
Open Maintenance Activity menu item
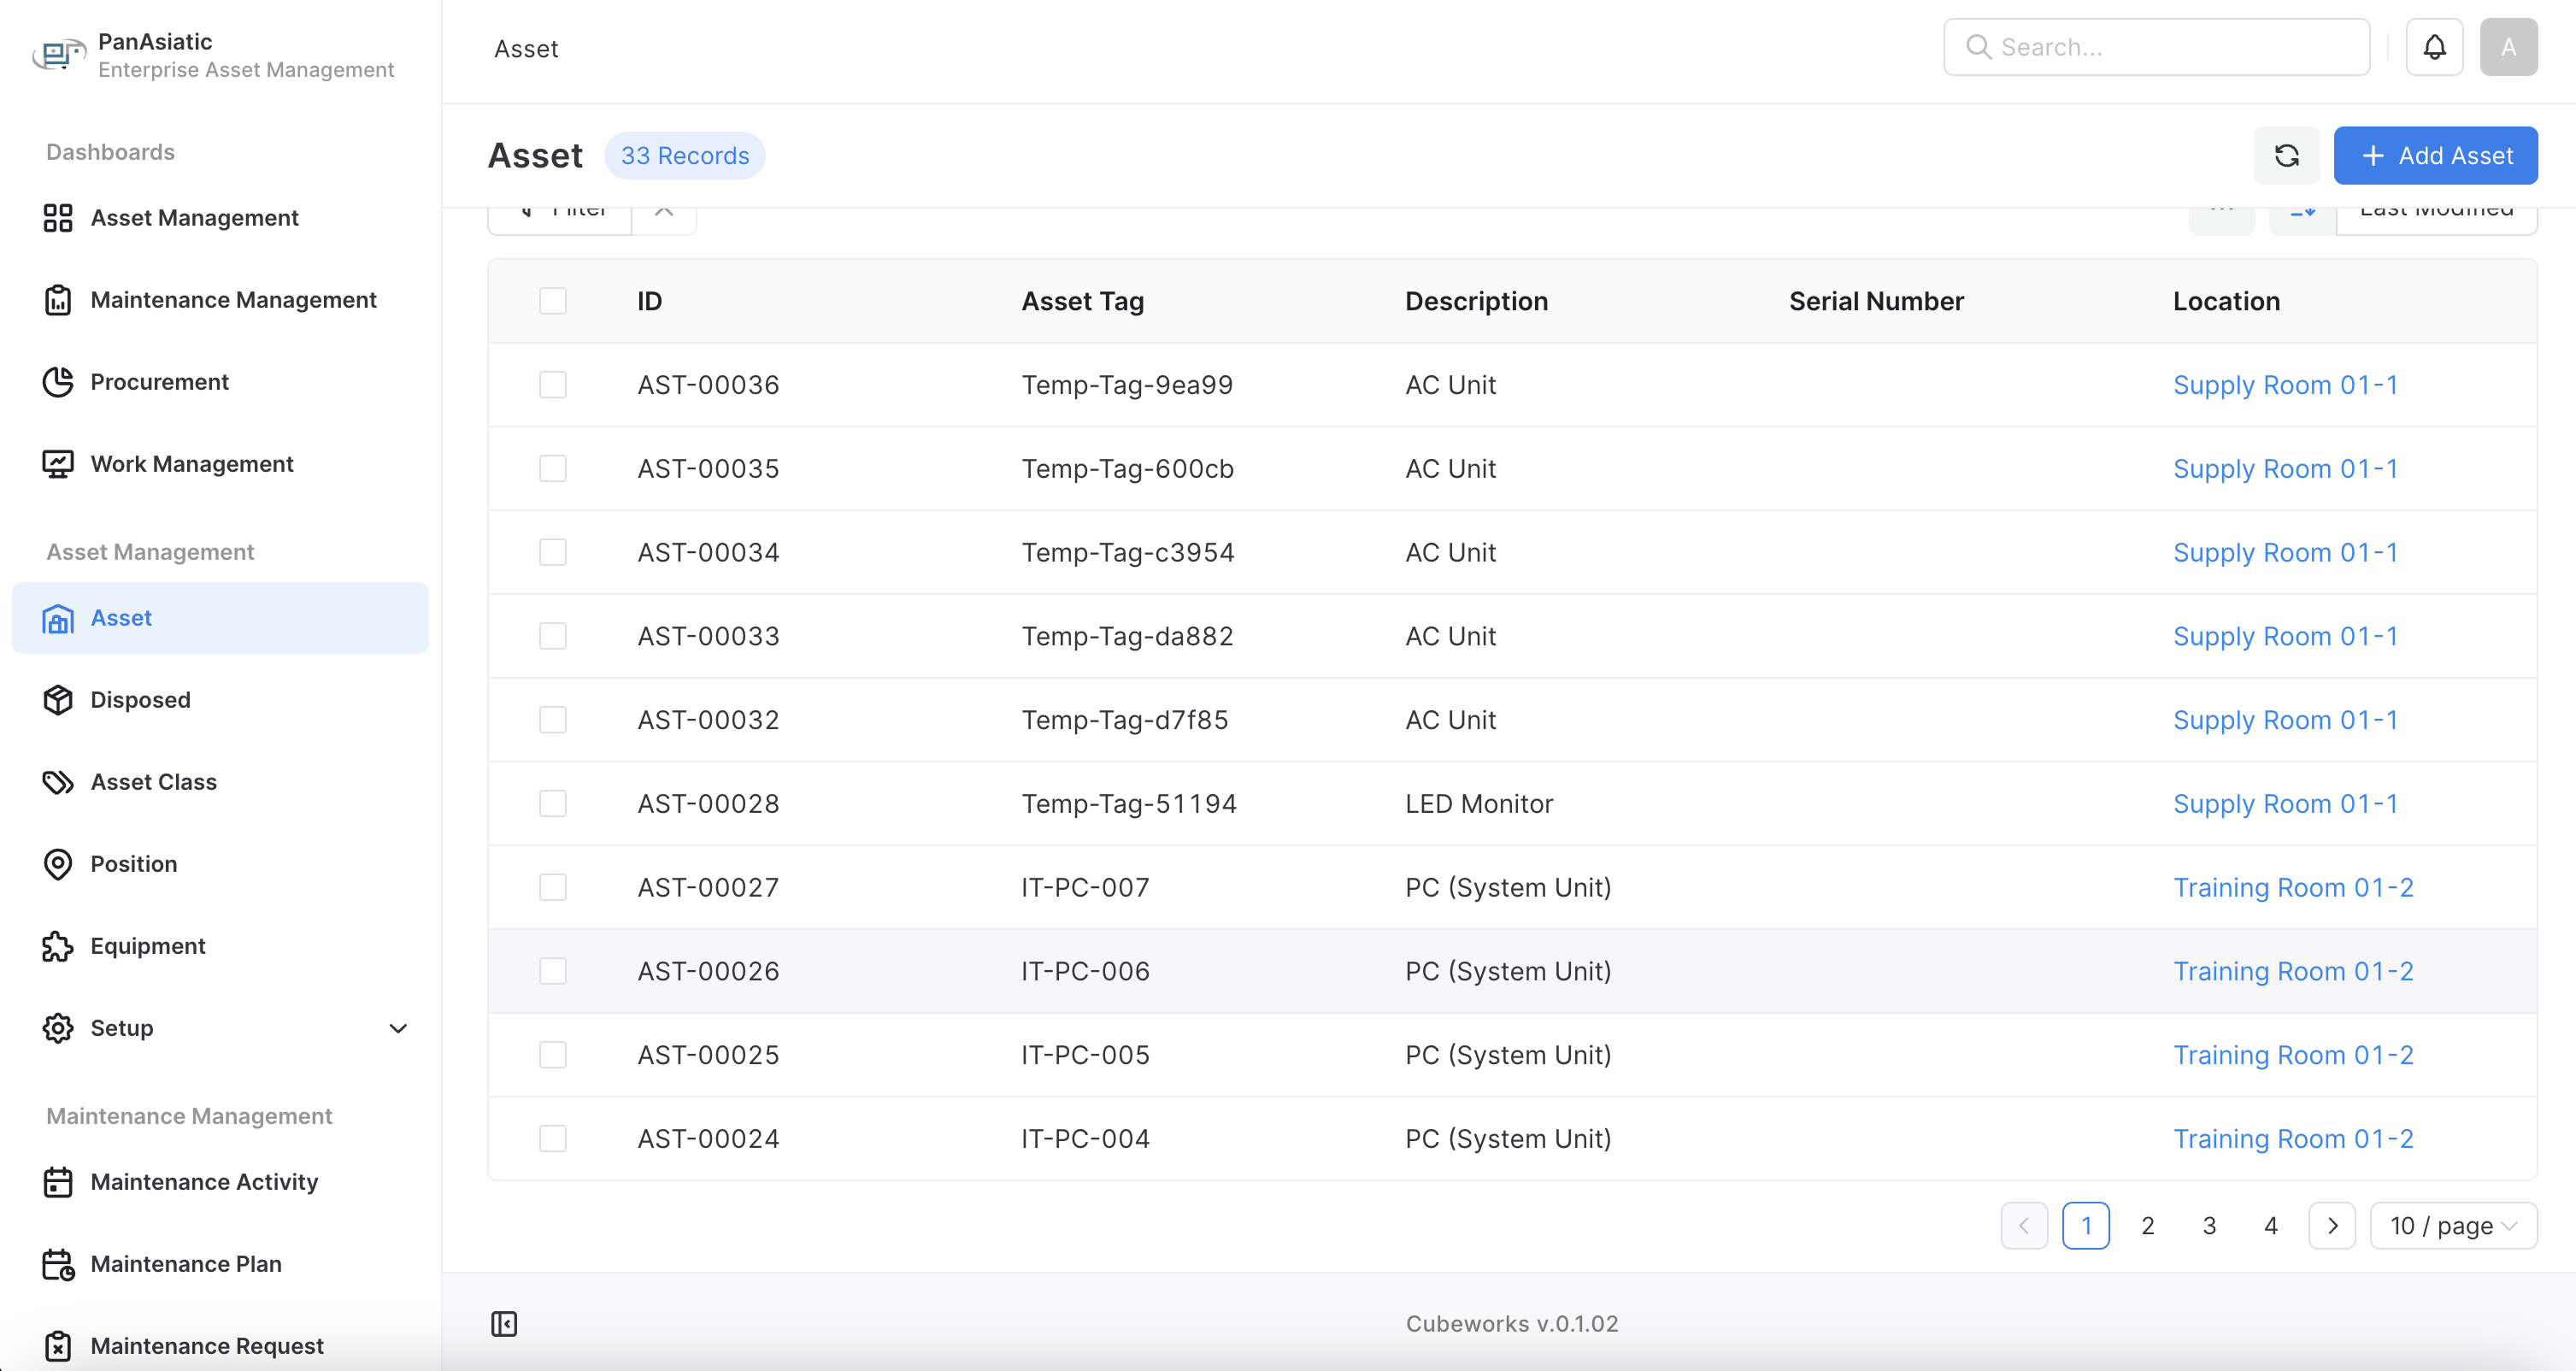tap(204, 1182)
